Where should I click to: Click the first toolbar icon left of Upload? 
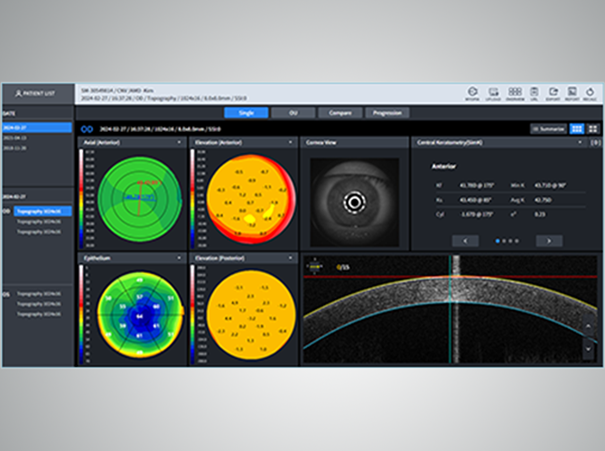pos(472,94)
